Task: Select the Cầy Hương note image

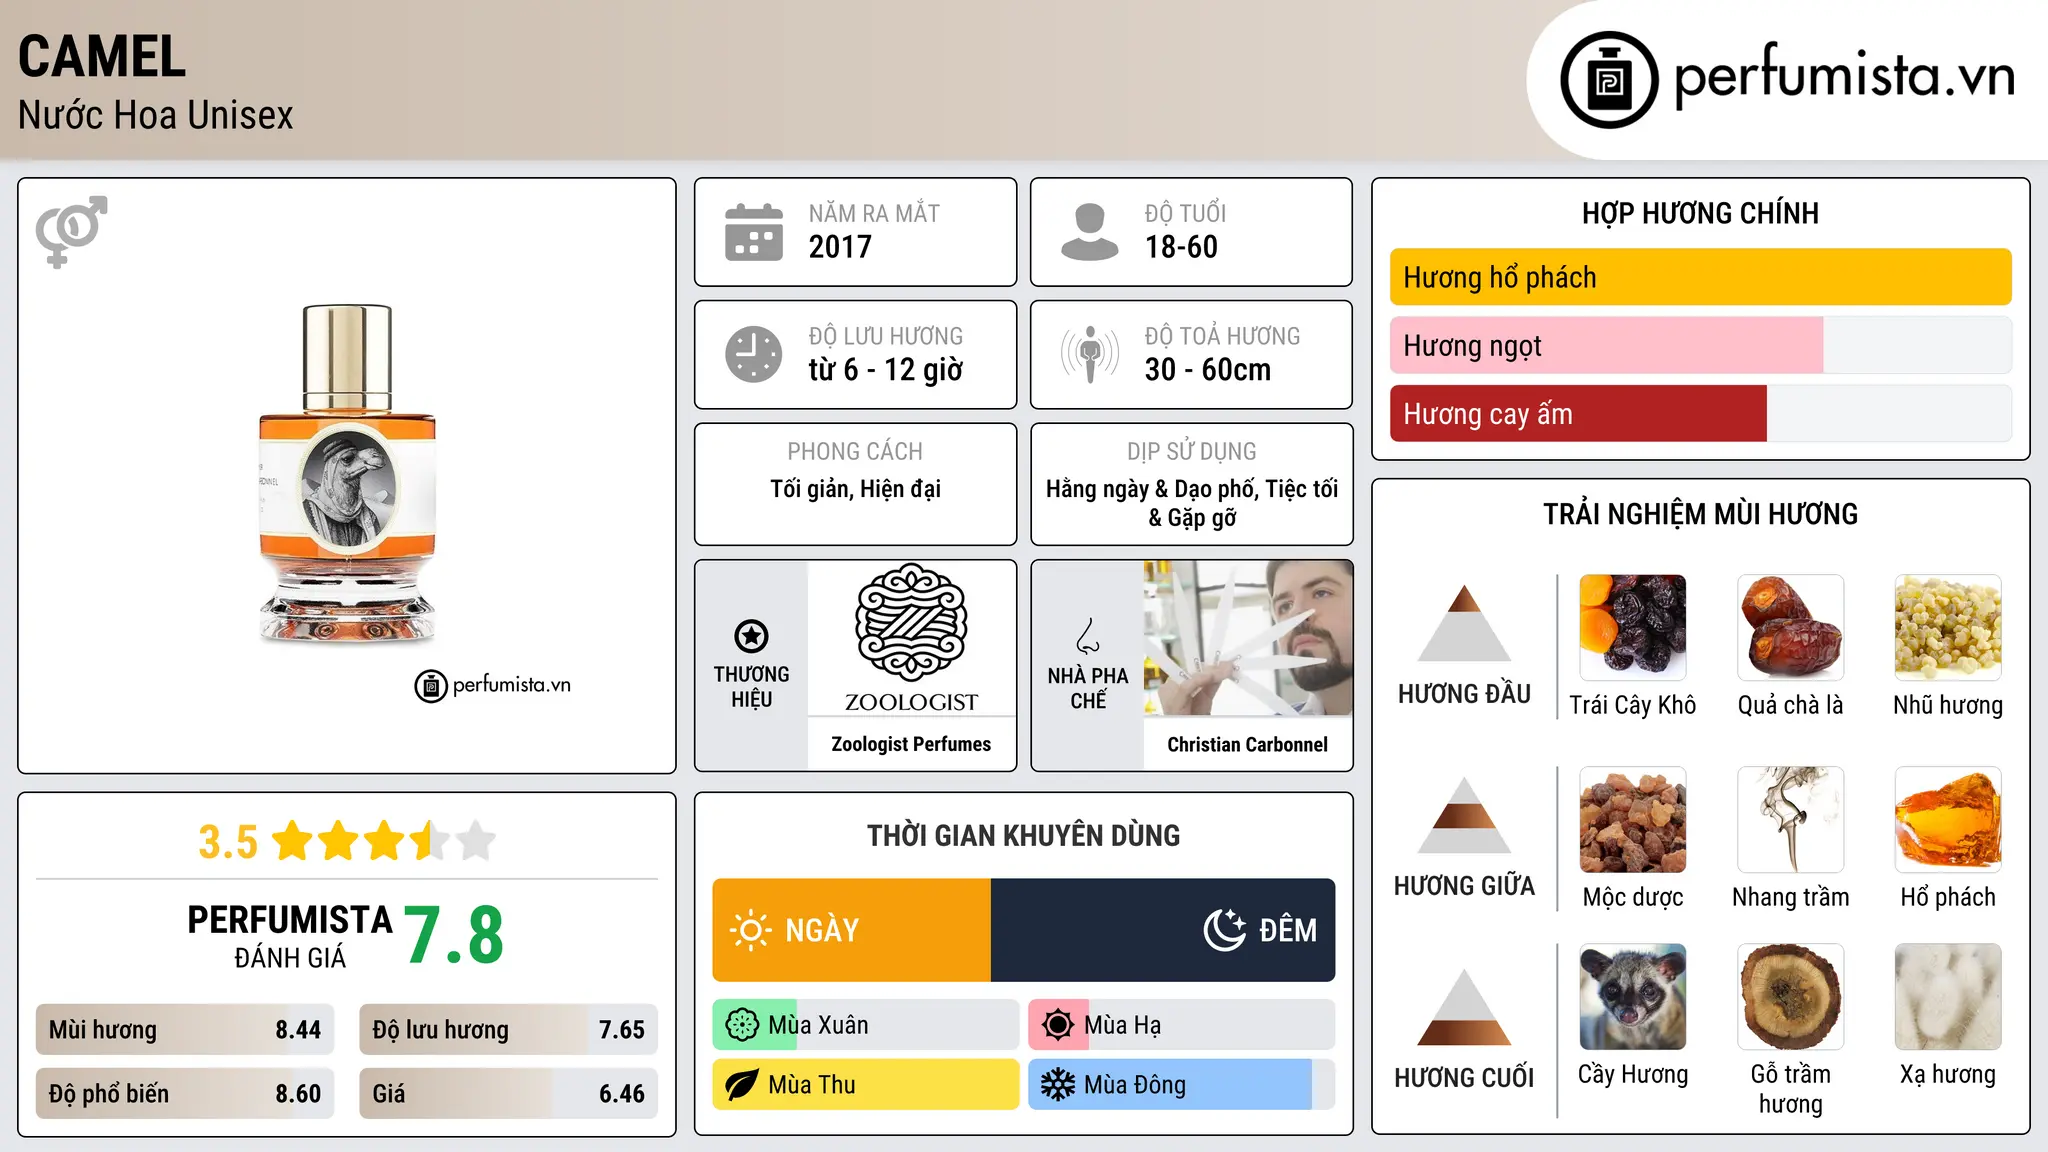Action: 1633,996
